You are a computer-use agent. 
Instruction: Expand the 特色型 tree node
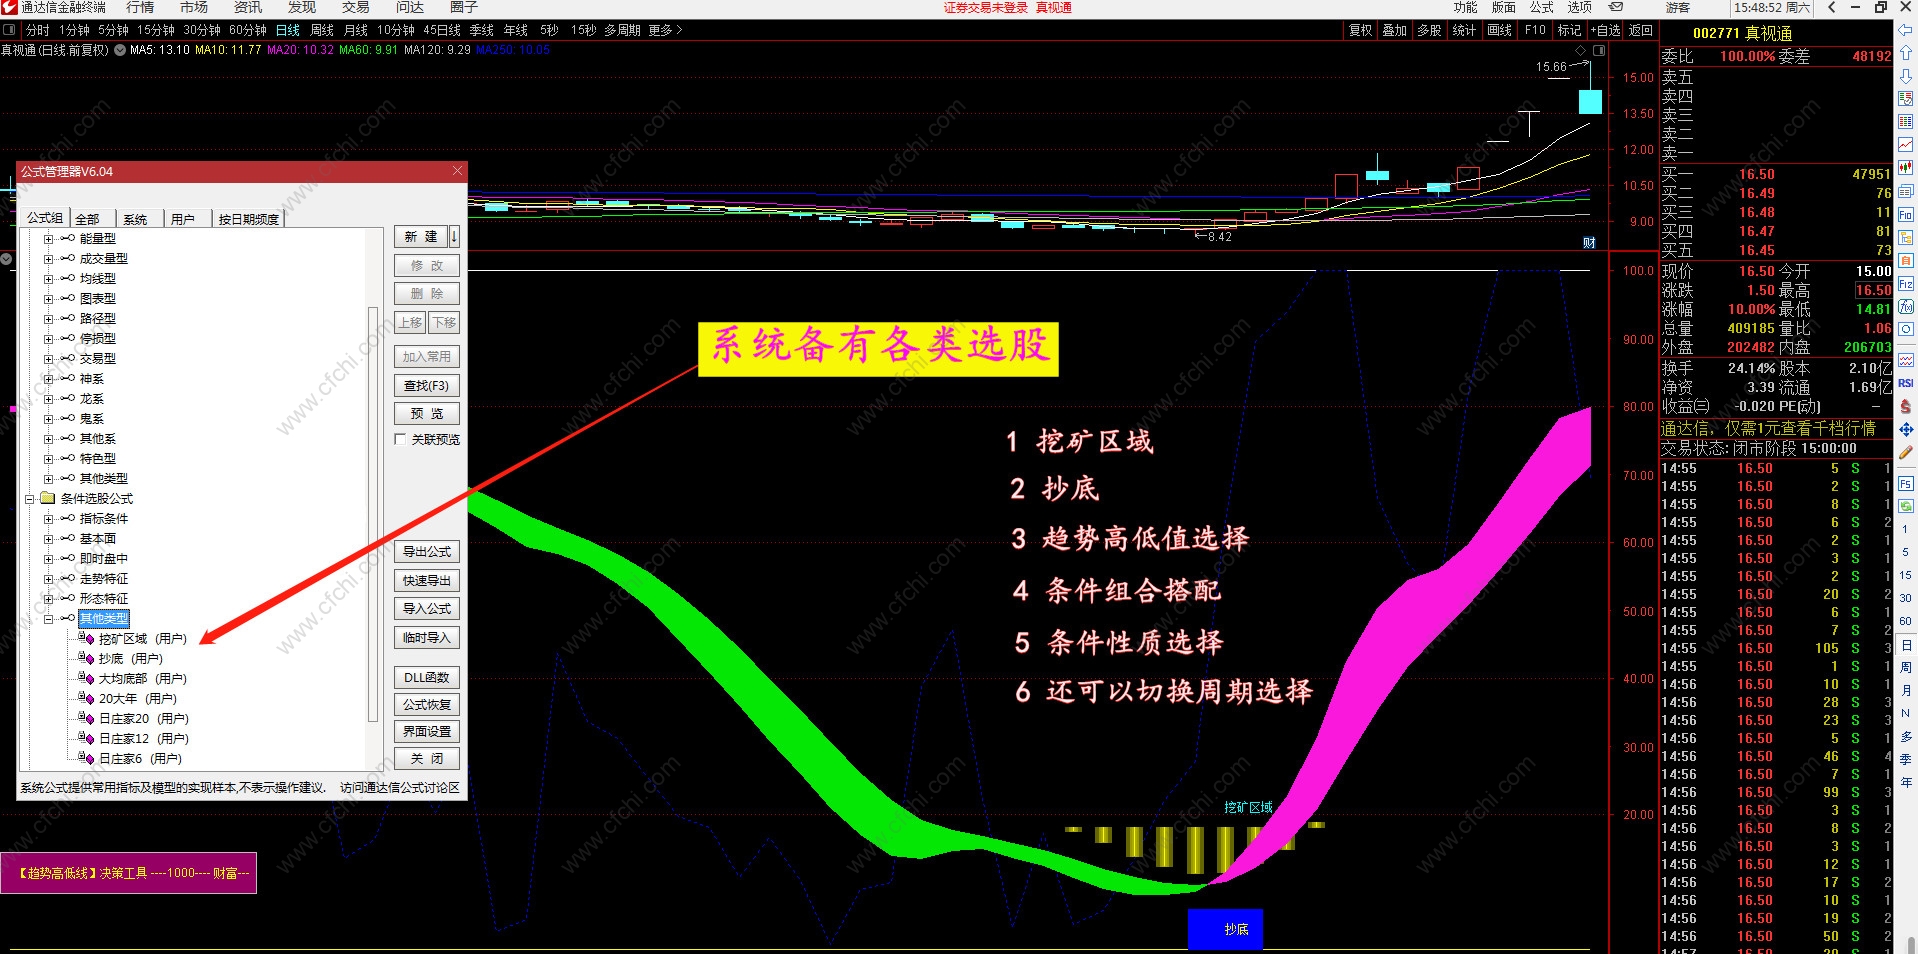coord(48,459)
